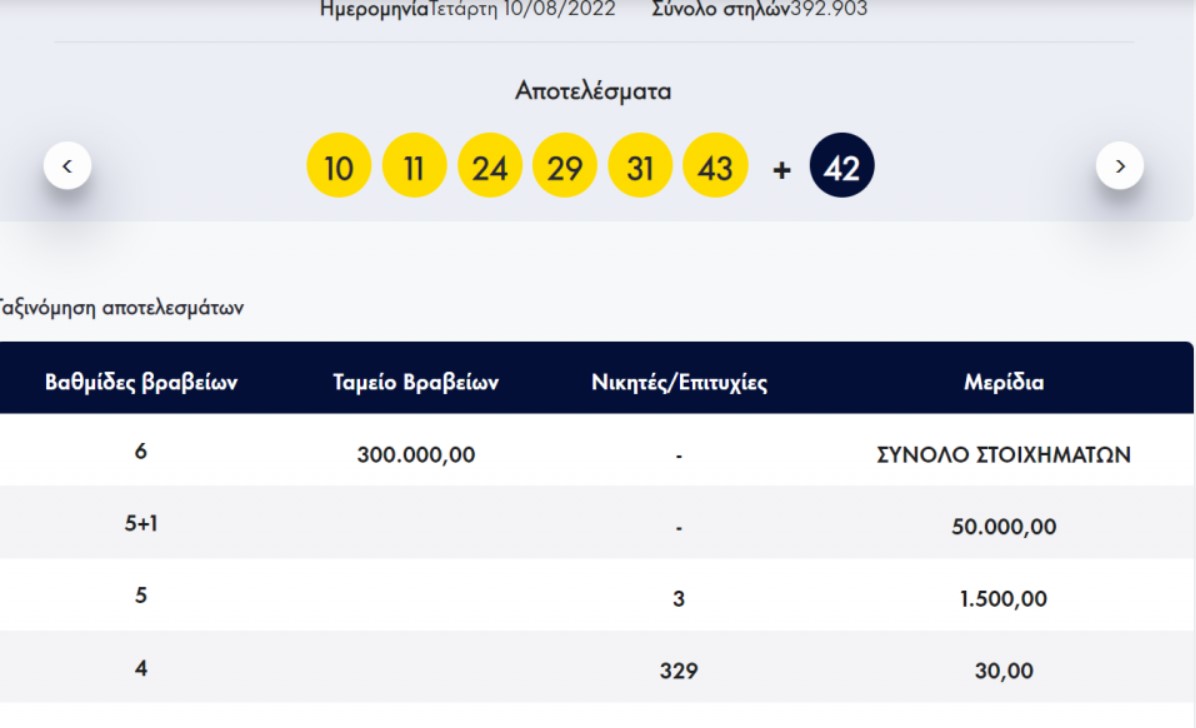Screen dimensions: 1196x728
Task: Select the yellow ball numbered 11
Action: 414,165
